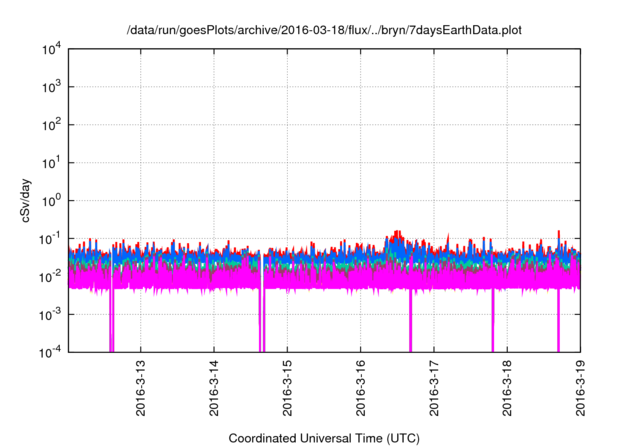Select the 2016-3-19 date tick label

[x=581, y=390]
